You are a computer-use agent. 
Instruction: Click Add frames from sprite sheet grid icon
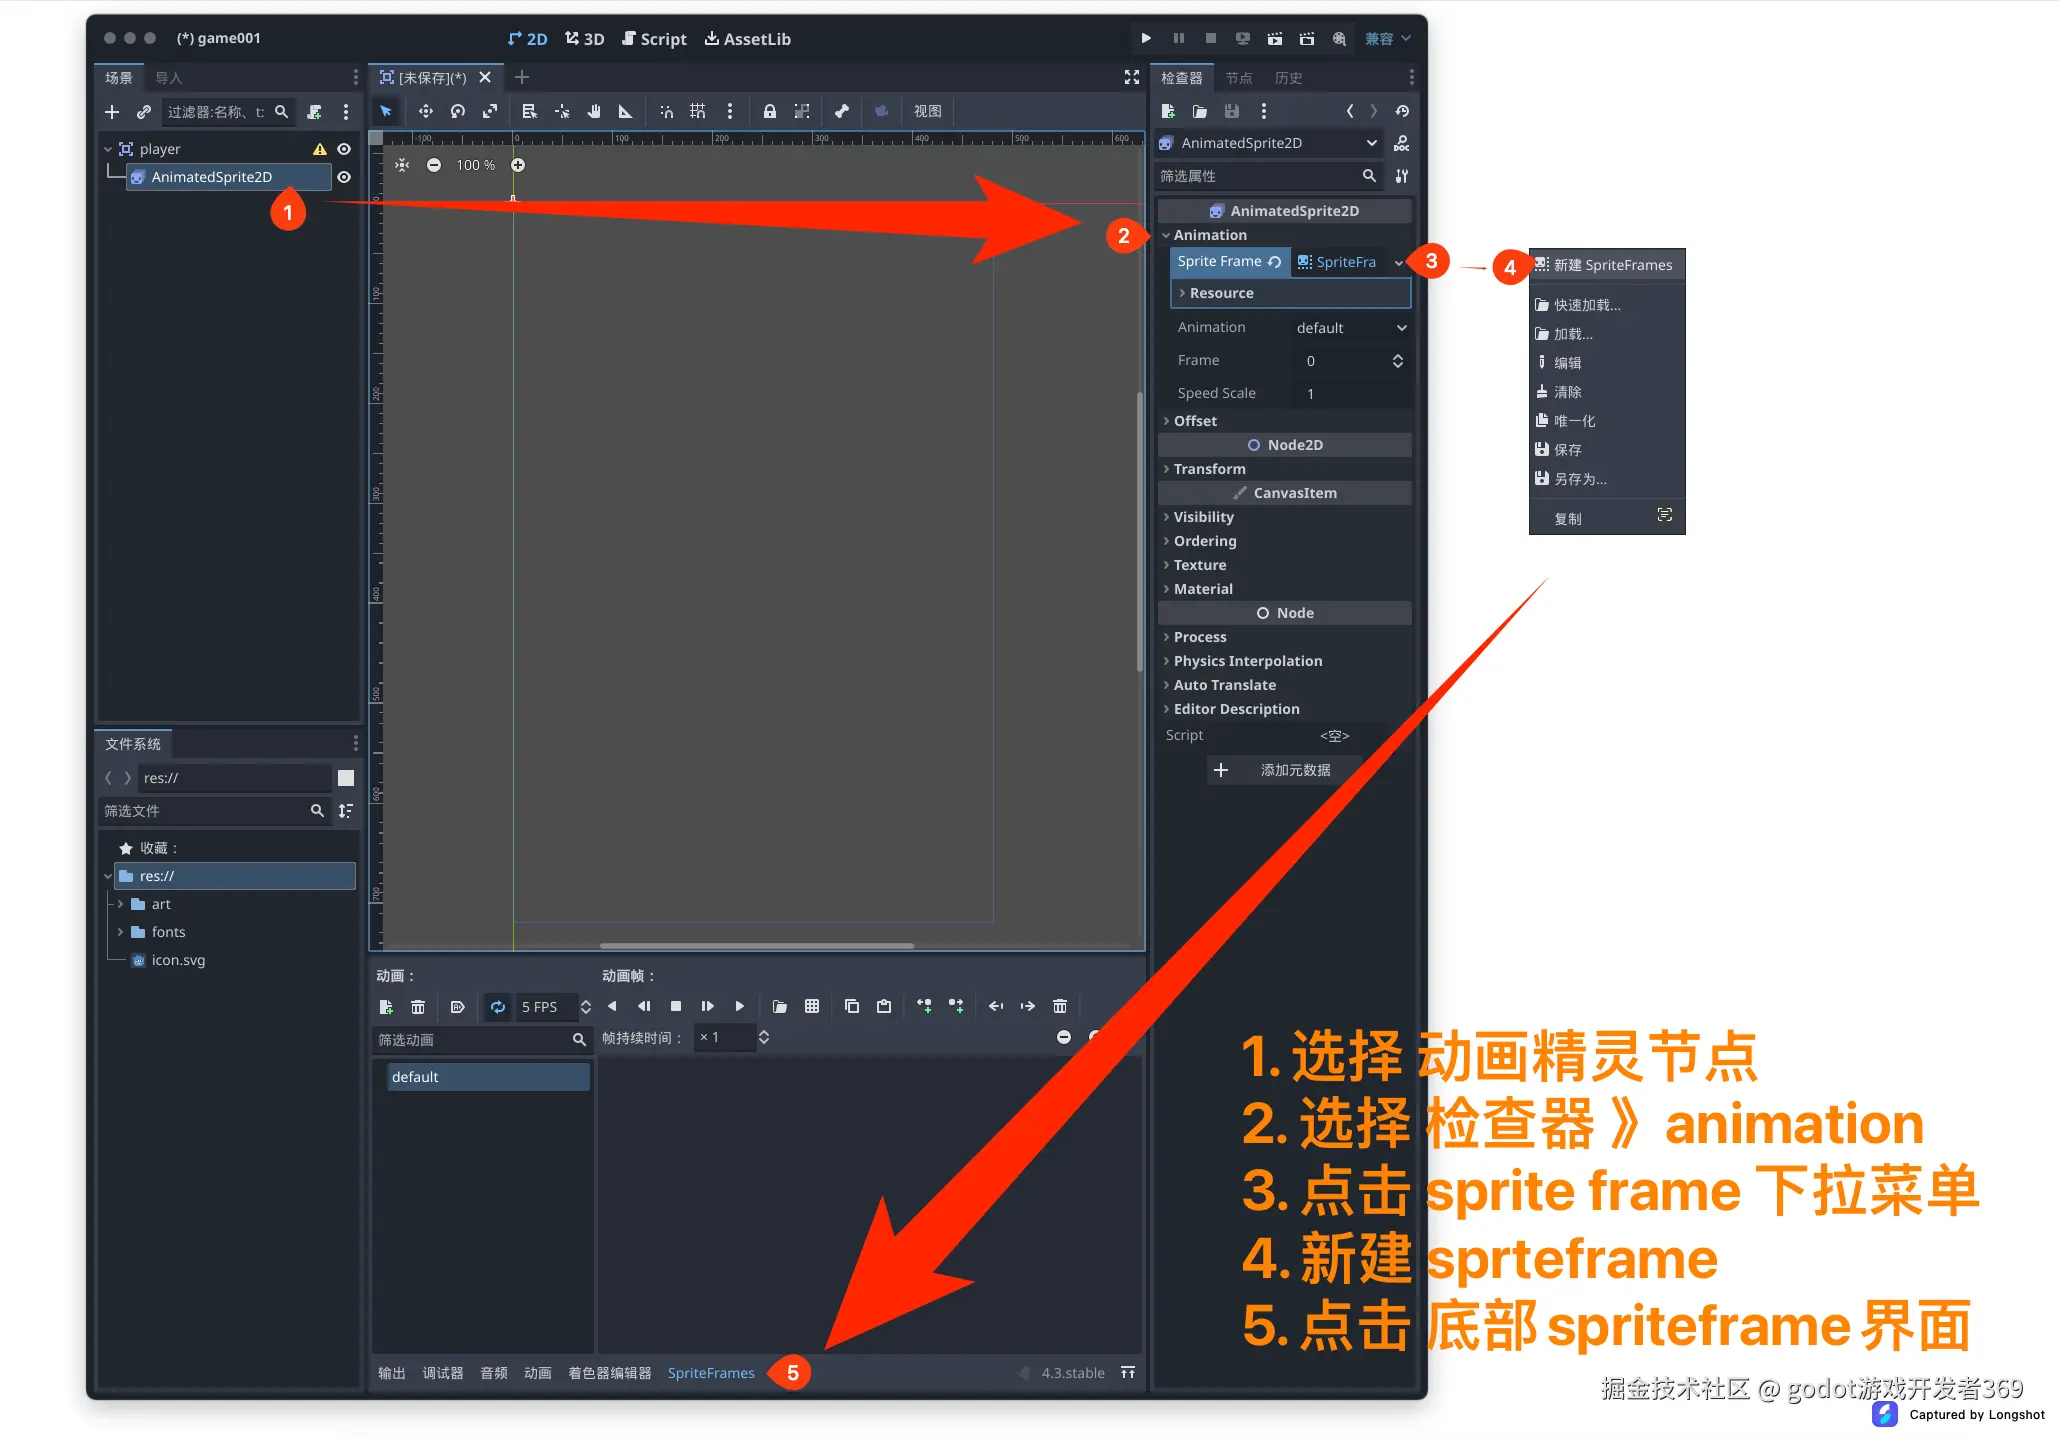812,1006
